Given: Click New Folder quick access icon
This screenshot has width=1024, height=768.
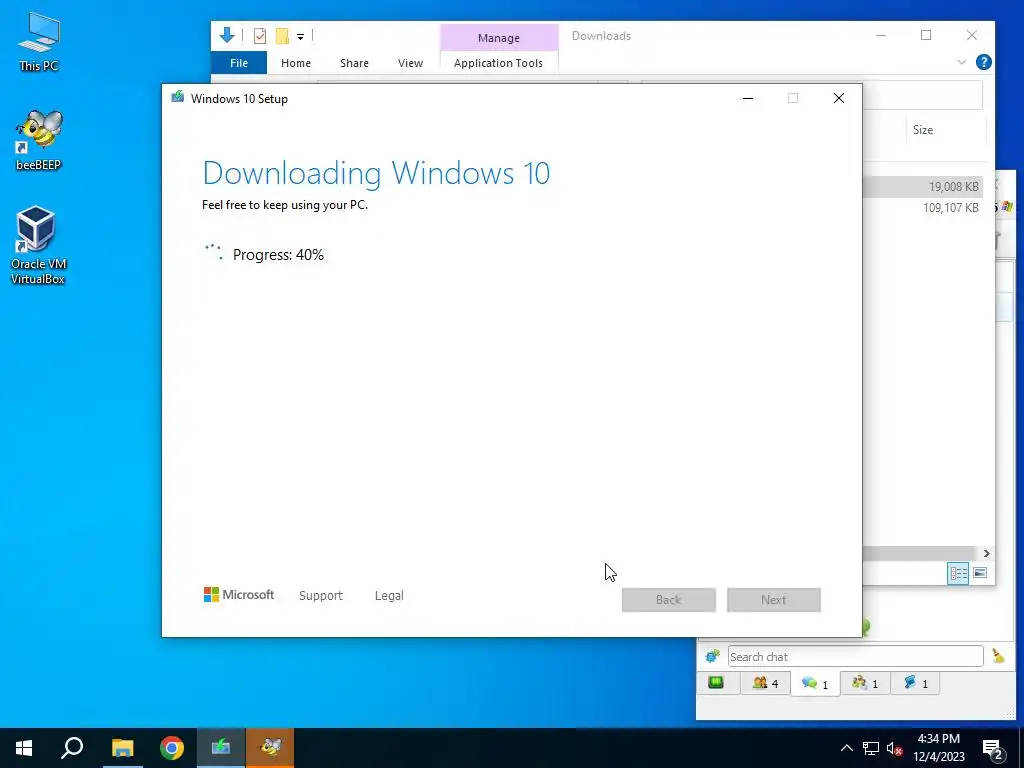Looking at the screenshot, I should click(x=282, y=36).
